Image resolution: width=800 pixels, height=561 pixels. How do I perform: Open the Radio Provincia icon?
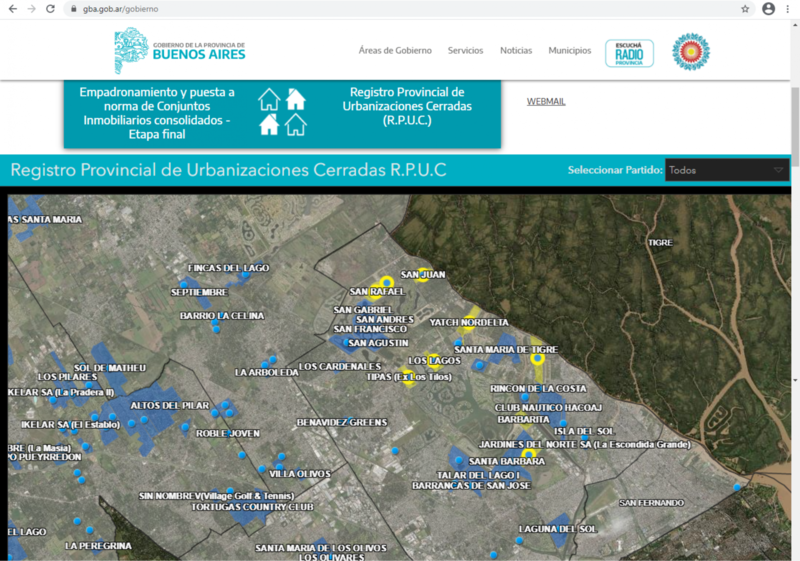coord(629,53)
